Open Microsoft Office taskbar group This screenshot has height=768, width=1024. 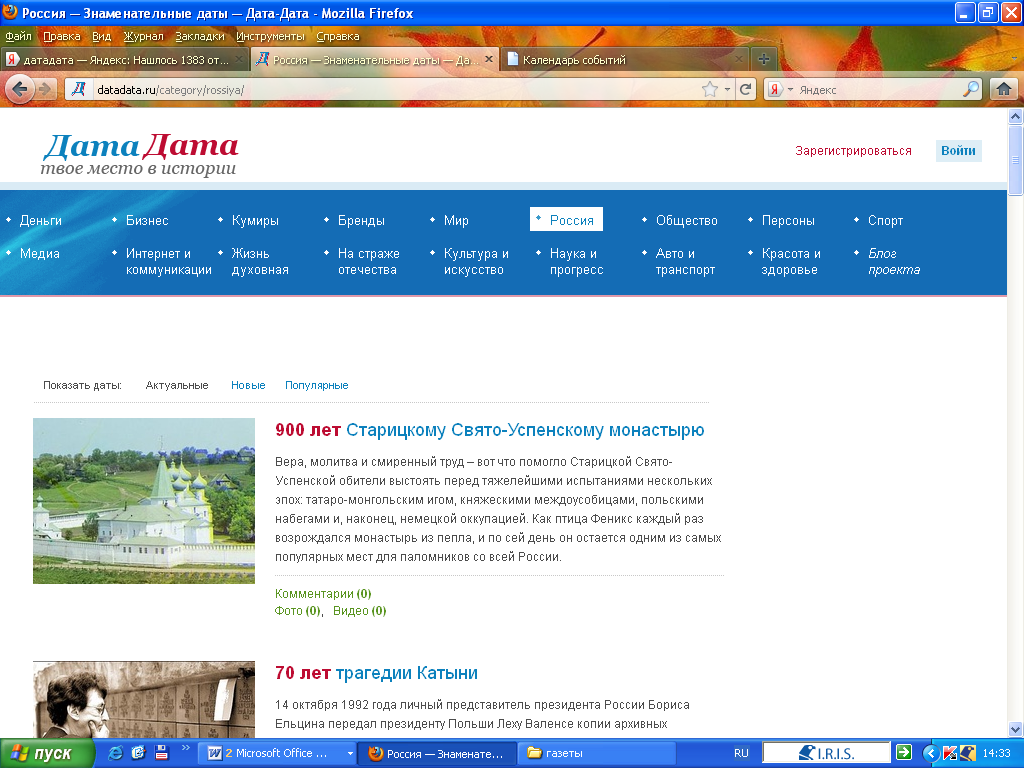coord(277,753)
